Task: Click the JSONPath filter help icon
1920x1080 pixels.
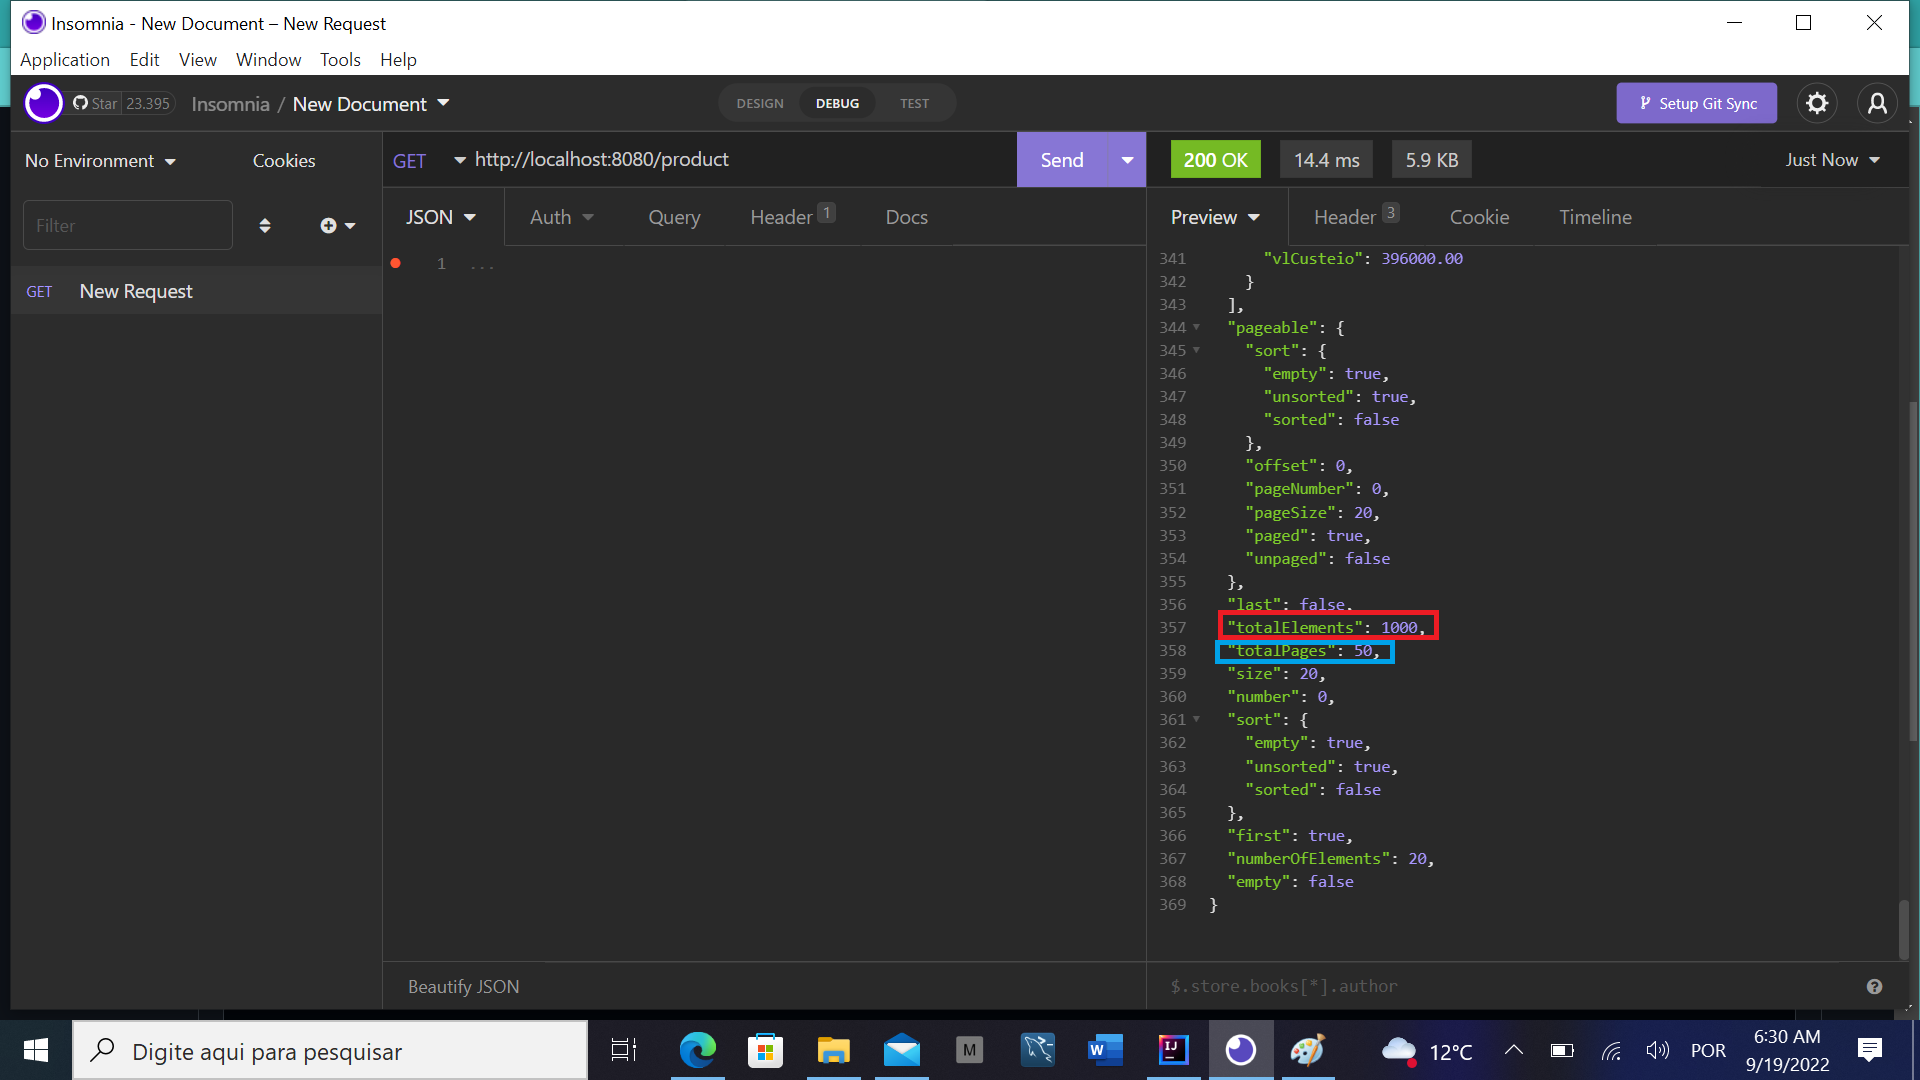Action: pos(1873,986)
